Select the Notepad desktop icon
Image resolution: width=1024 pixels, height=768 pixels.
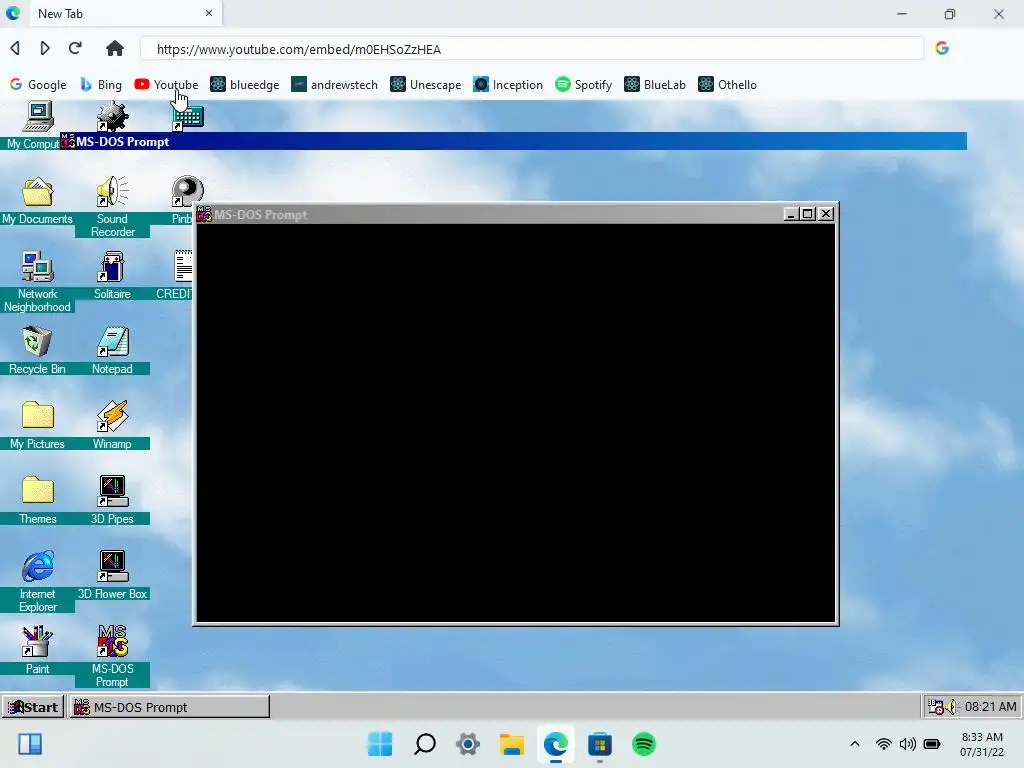point(112,351)
